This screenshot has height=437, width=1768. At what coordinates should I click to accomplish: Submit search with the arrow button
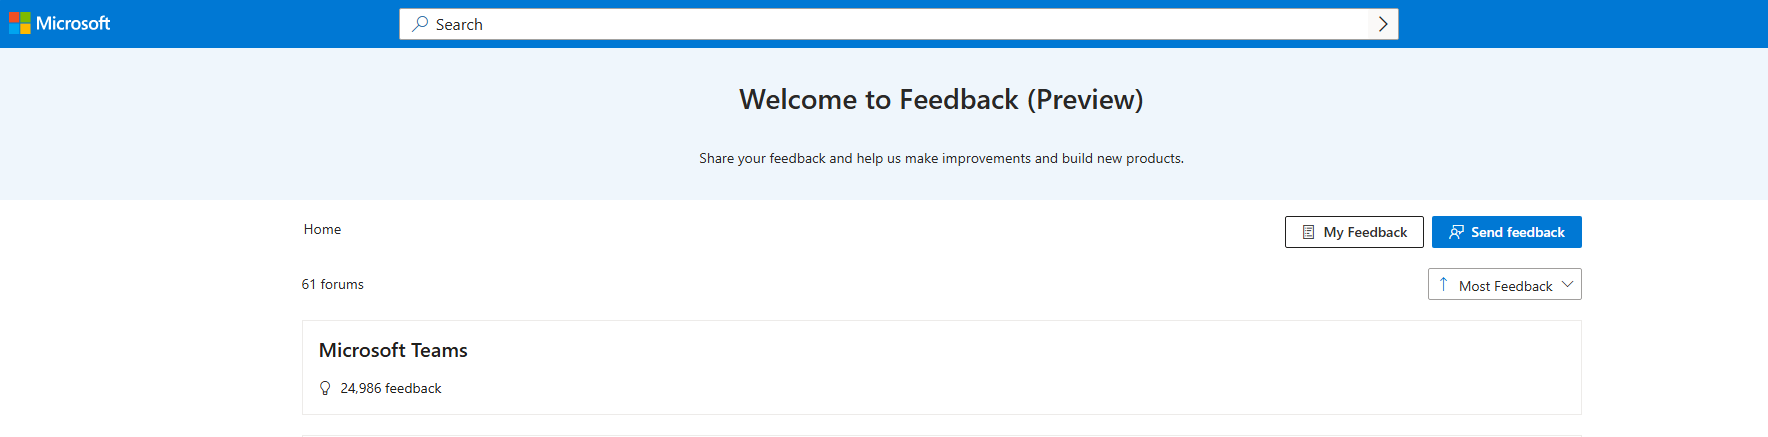tap(1382, 24)
